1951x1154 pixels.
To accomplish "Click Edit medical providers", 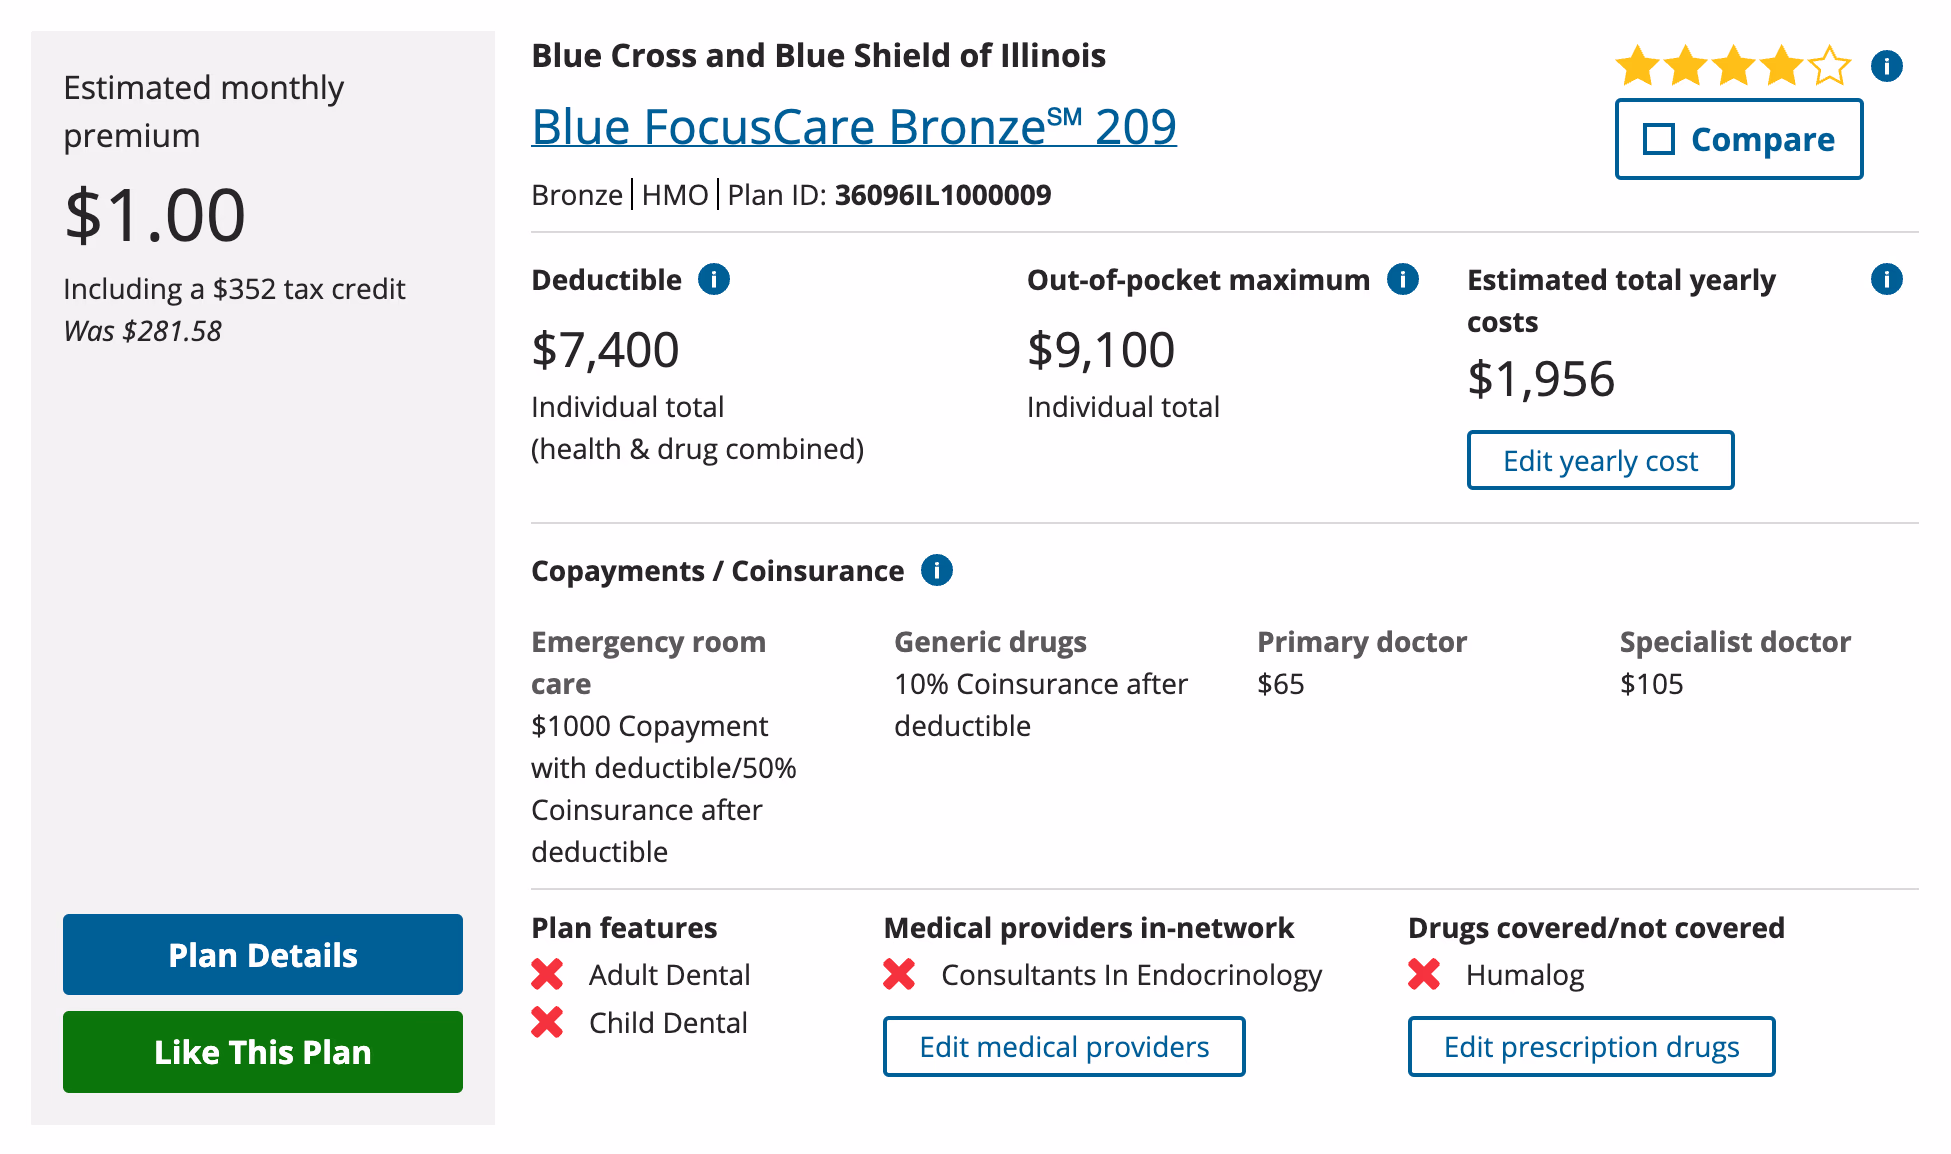I will click(x=1063, y=1046).
